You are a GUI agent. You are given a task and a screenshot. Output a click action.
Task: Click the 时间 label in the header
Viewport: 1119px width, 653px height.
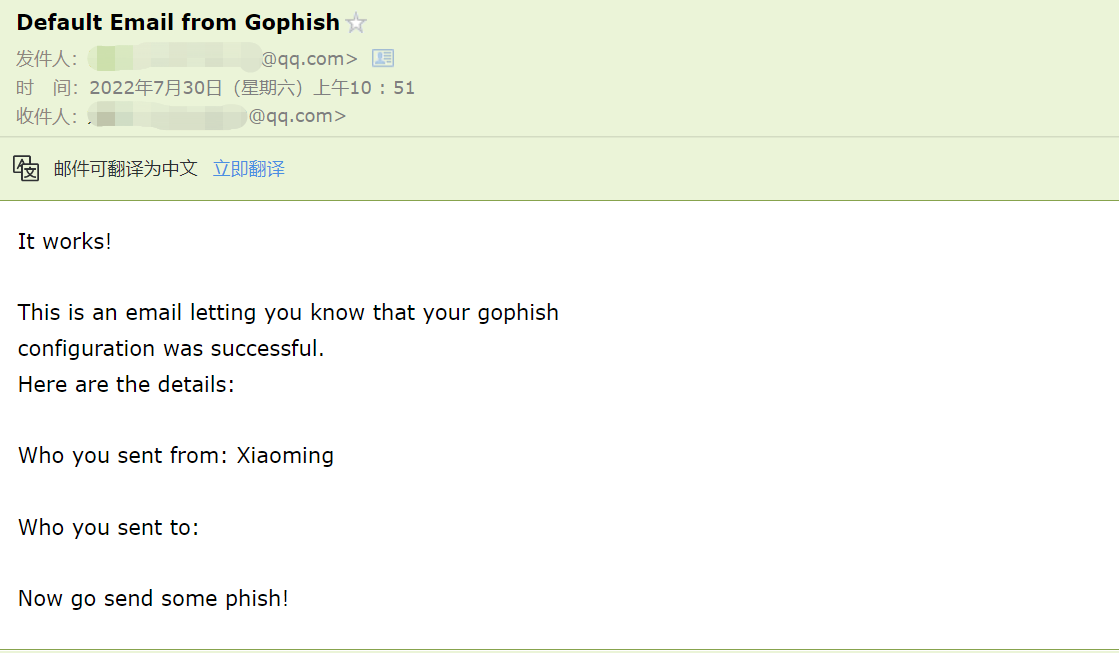click(46, 88)
